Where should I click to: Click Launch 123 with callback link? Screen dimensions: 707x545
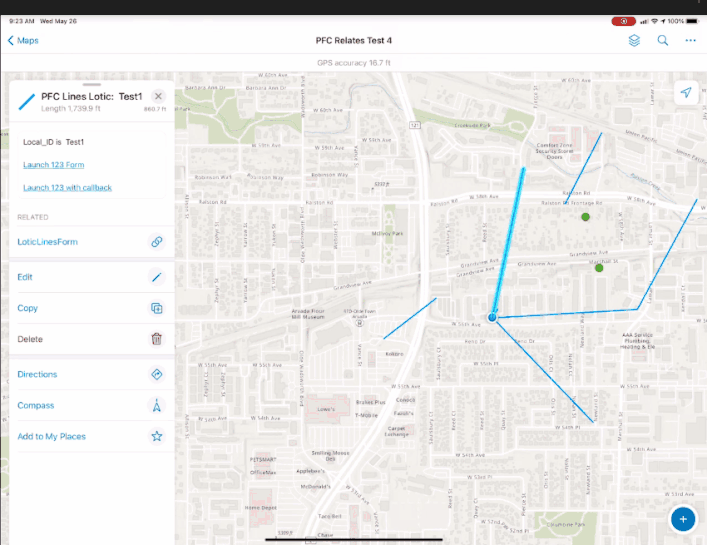point(68,188)
